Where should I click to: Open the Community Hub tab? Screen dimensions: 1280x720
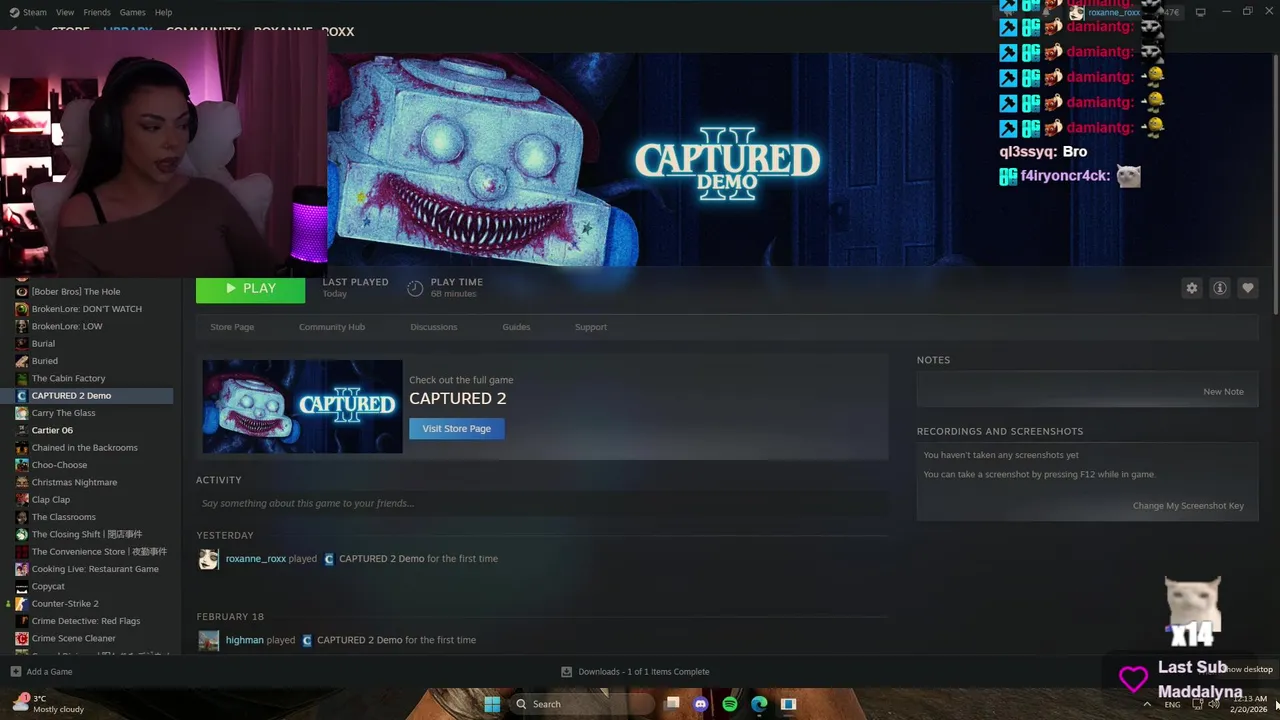pyautogui.click(x=332, y=327)
